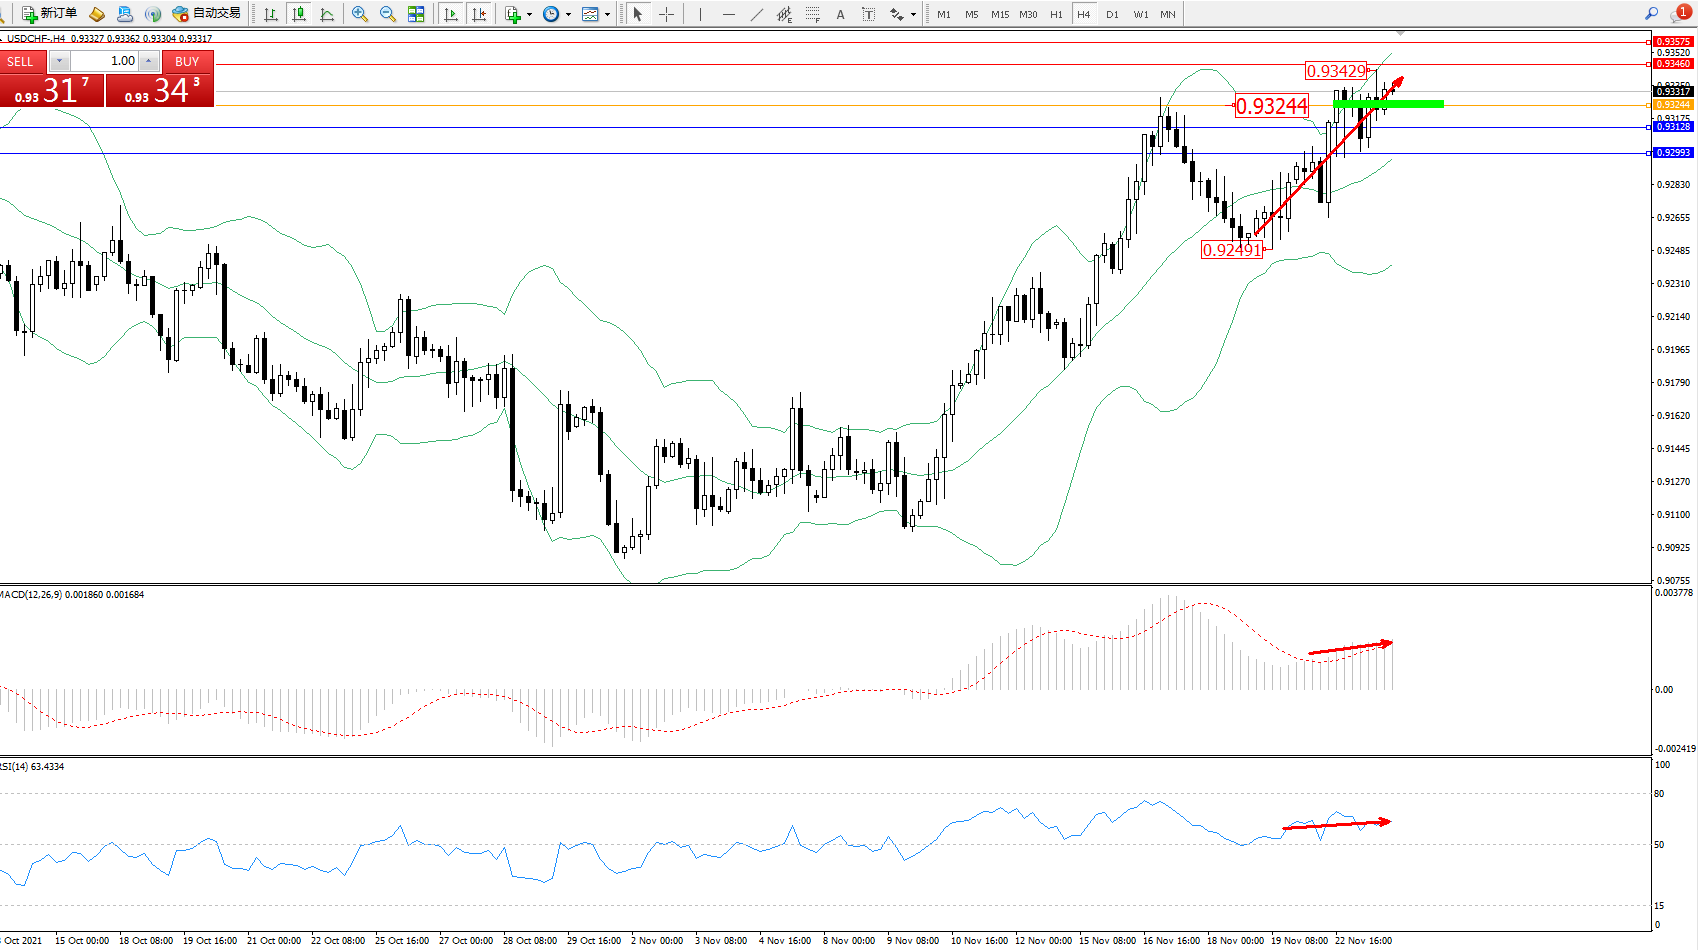Toggle AutoTrading (自动交易) button

coord(207,14)
